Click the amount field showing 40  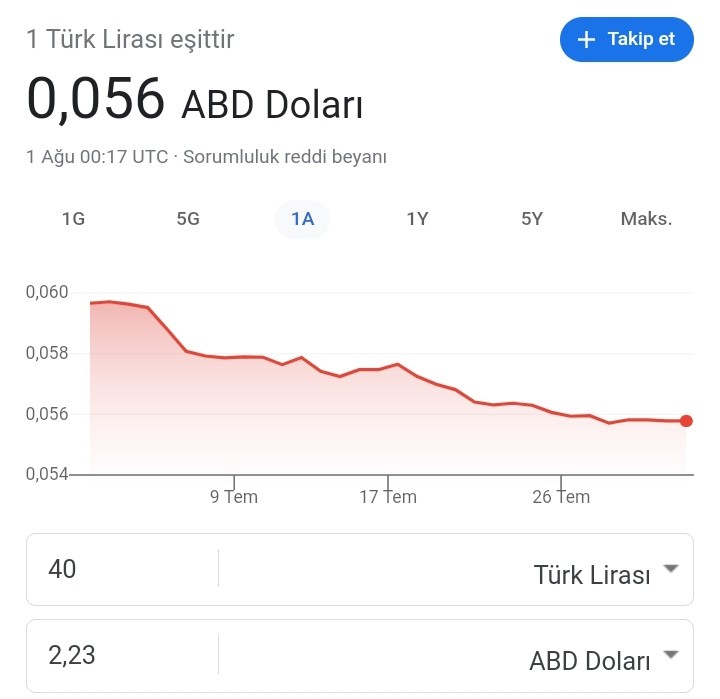pos(122,569)
